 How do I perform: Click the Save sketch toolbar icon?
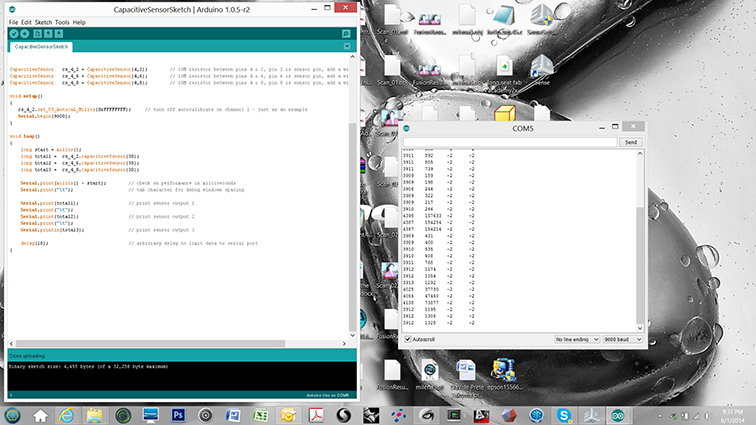coord(59,33)
